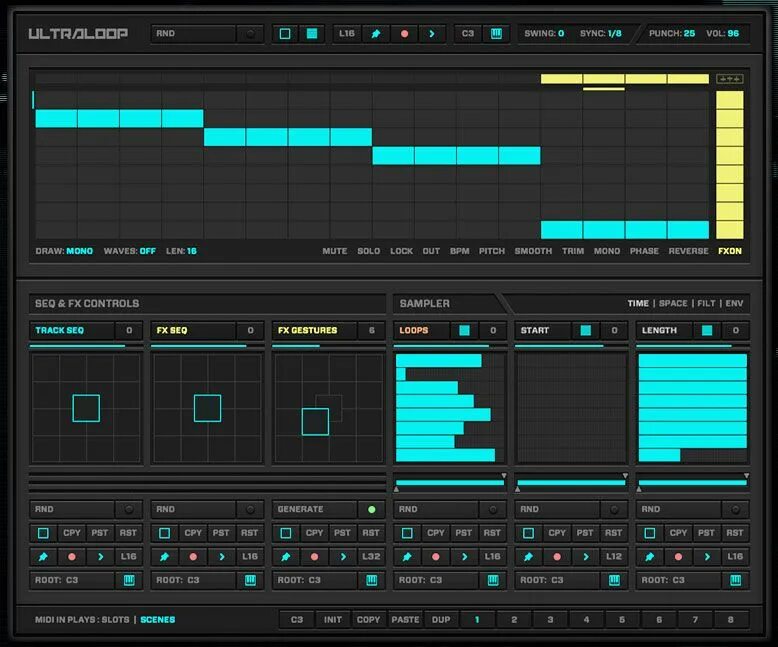Change LEN 16 value

[181, 251]
